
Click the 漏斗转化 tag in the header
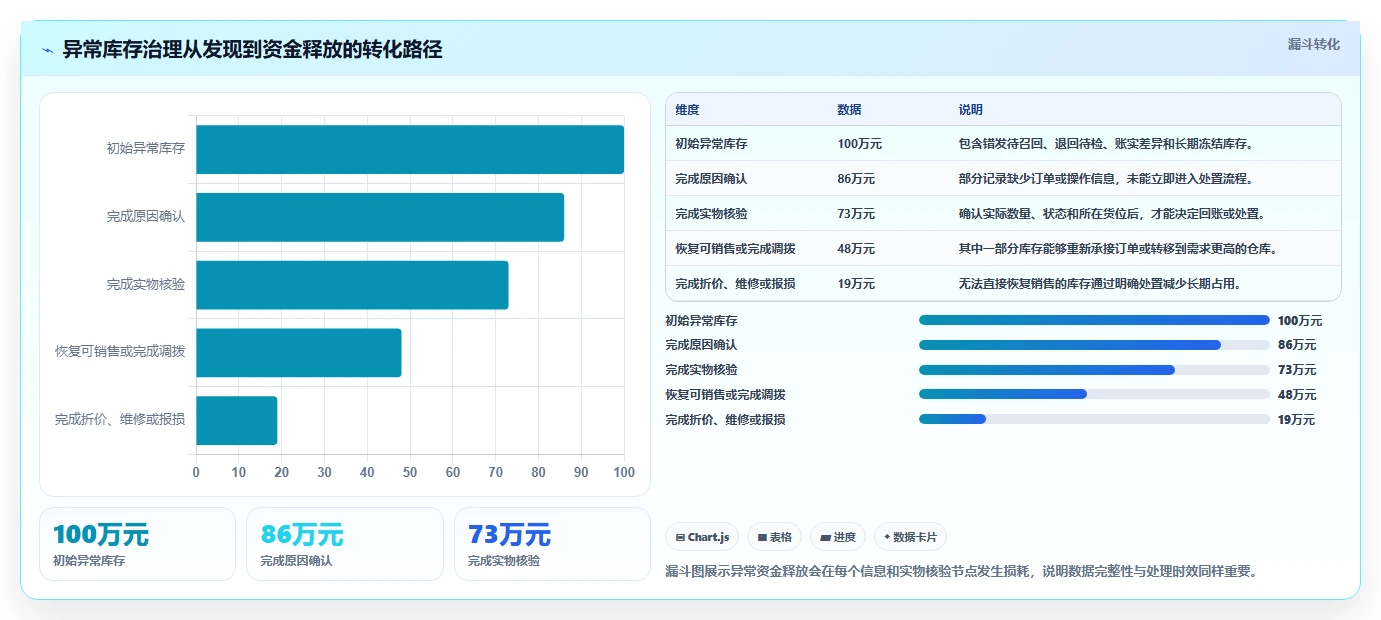tap(1313, 44)
